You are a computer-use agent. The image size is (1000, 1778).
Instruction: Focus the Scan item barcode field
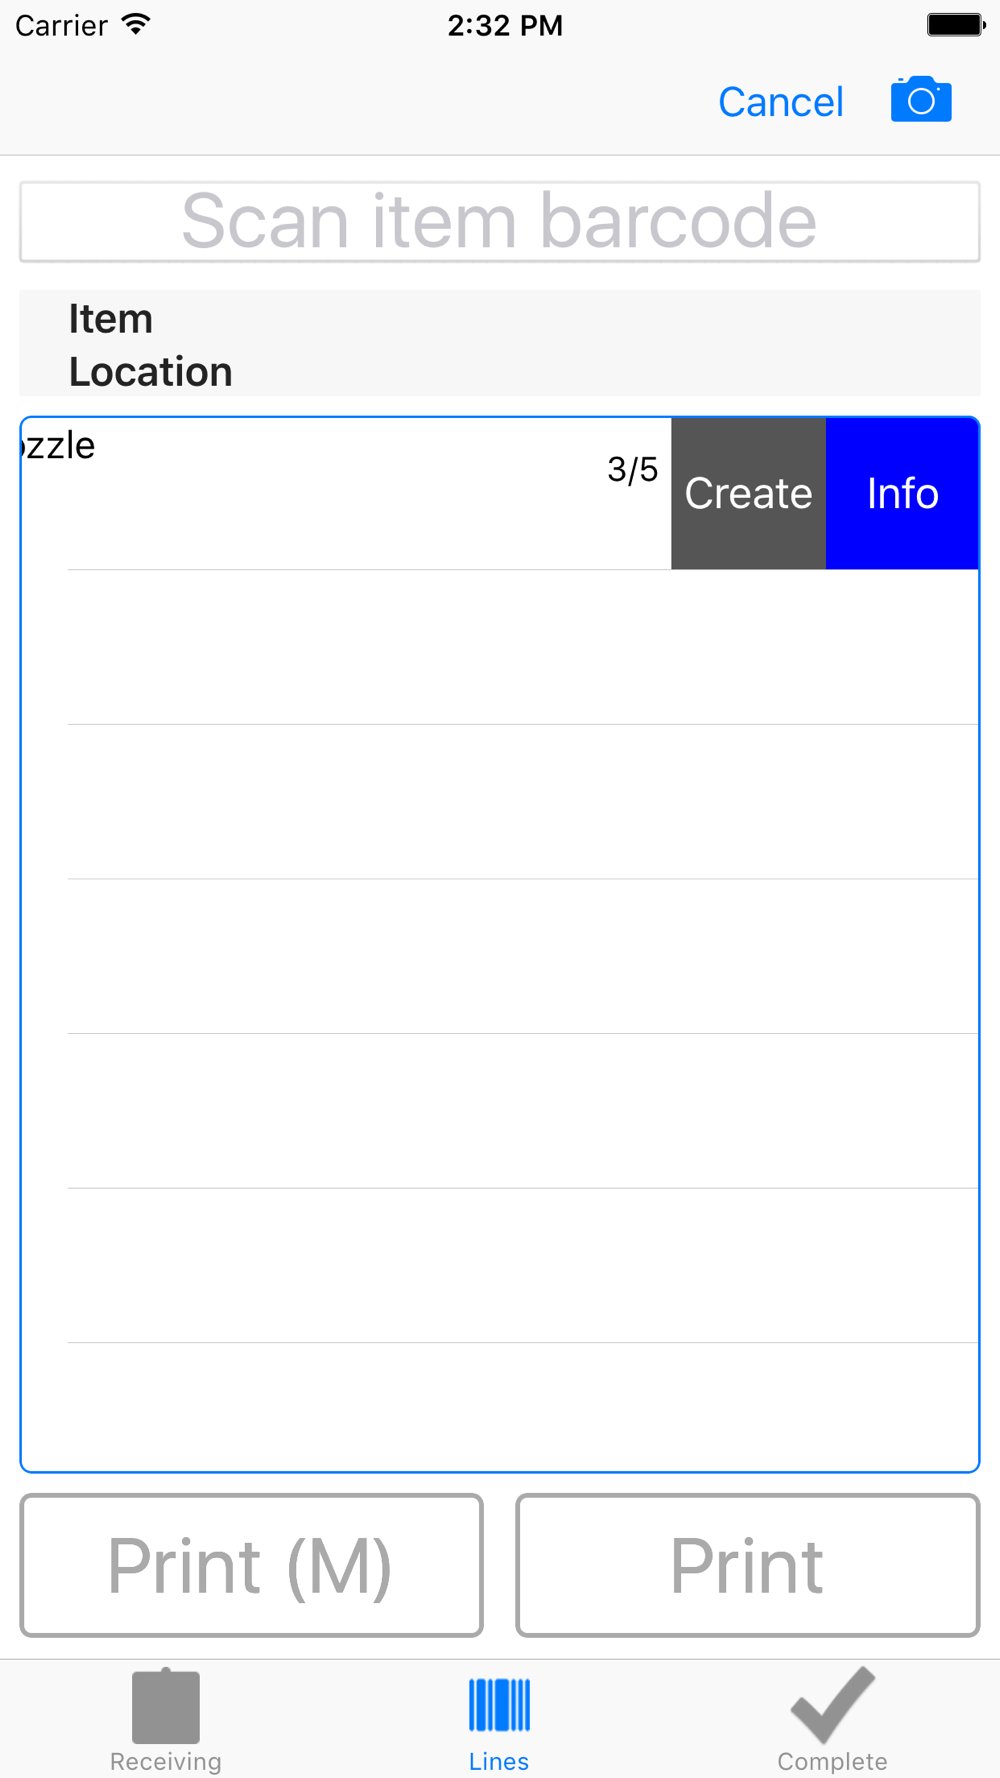500,222
